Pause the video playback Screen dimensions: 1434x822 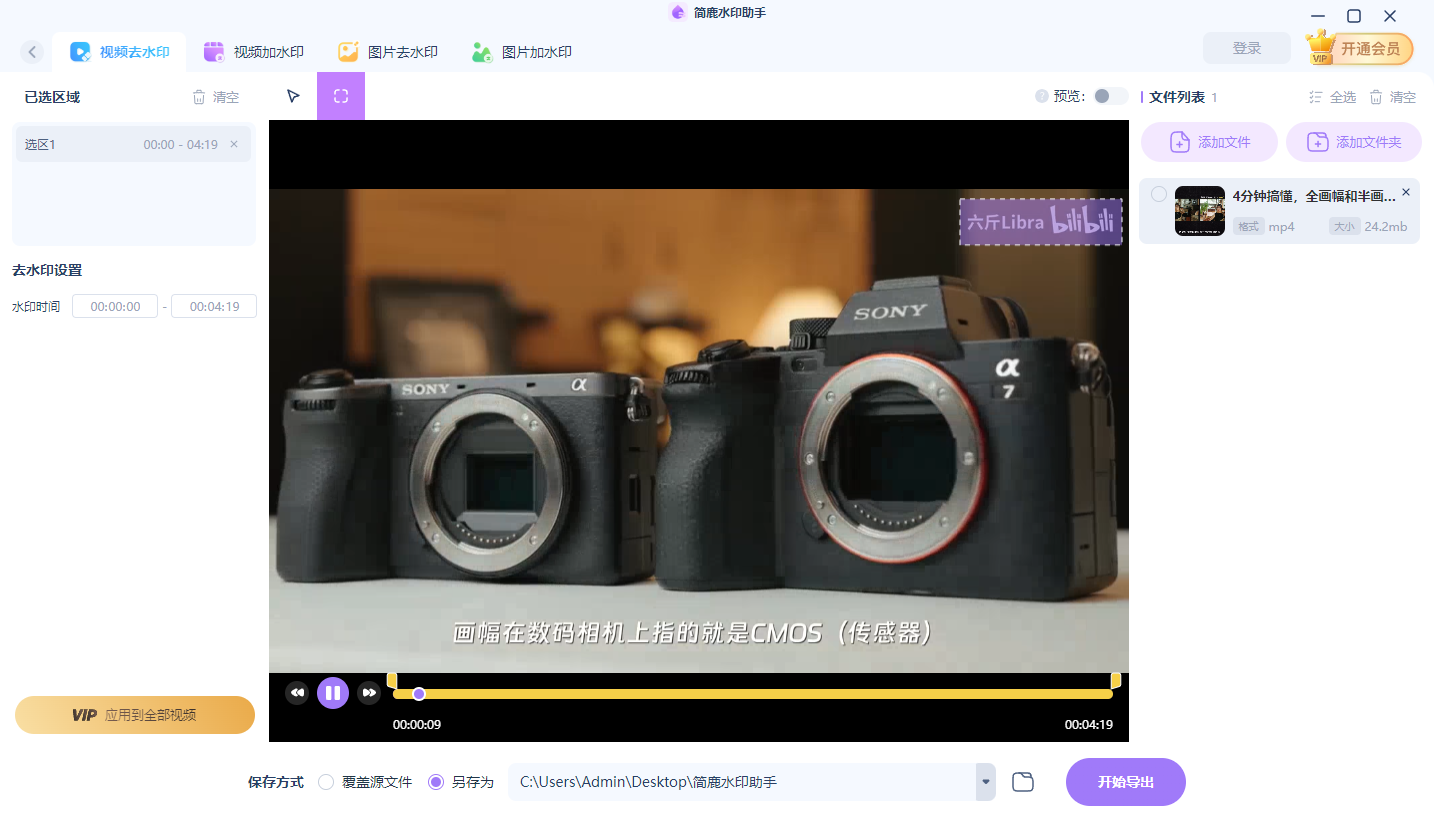point(333,693)
